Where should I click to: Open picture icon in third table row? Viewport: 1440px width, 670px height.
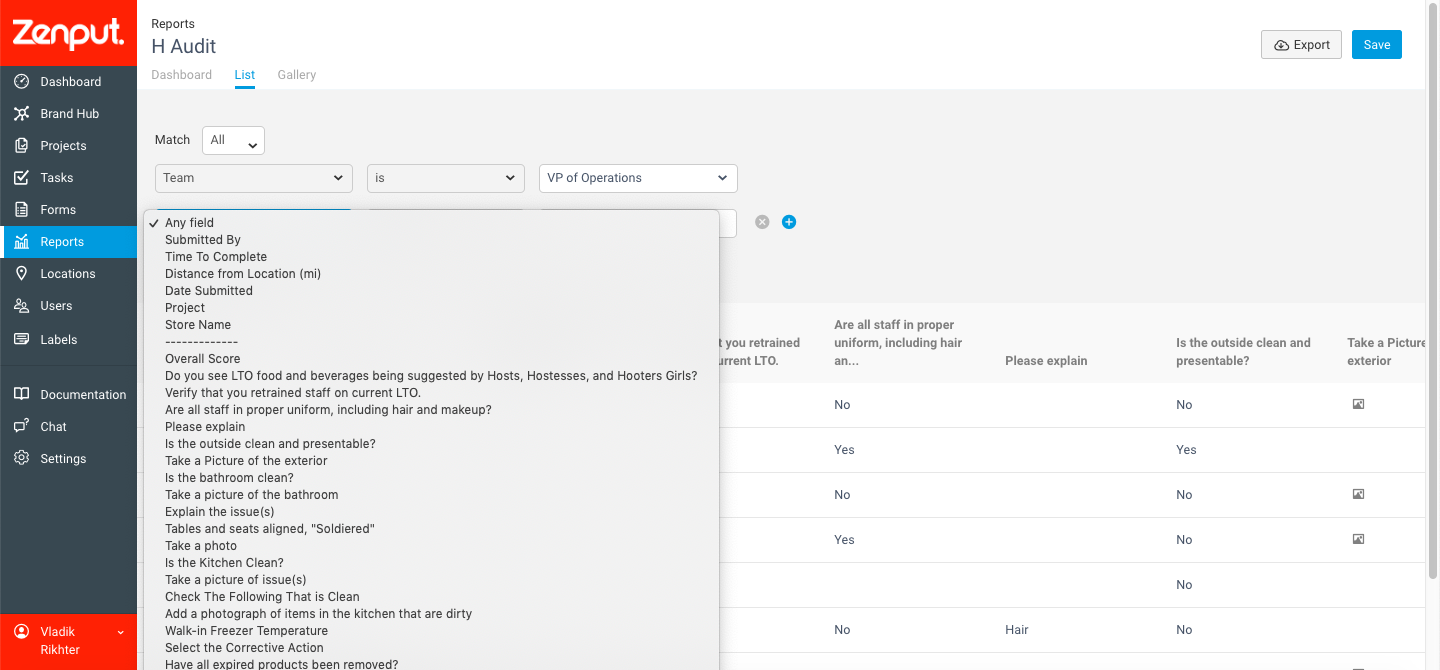tap(1358, 494)
